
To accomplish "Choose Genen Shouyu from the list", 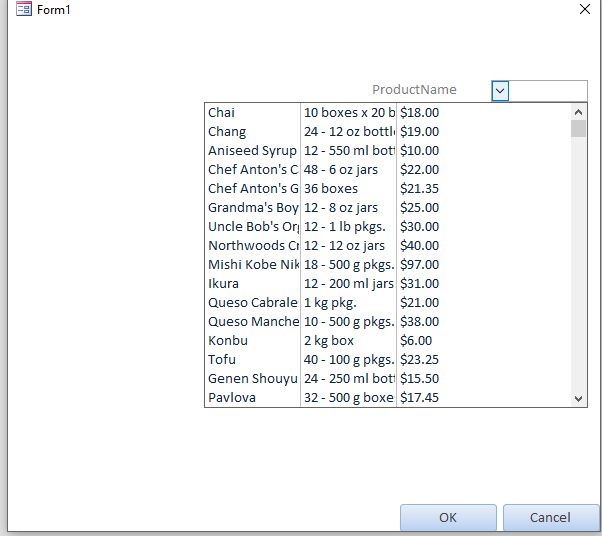I will point(388,379).
